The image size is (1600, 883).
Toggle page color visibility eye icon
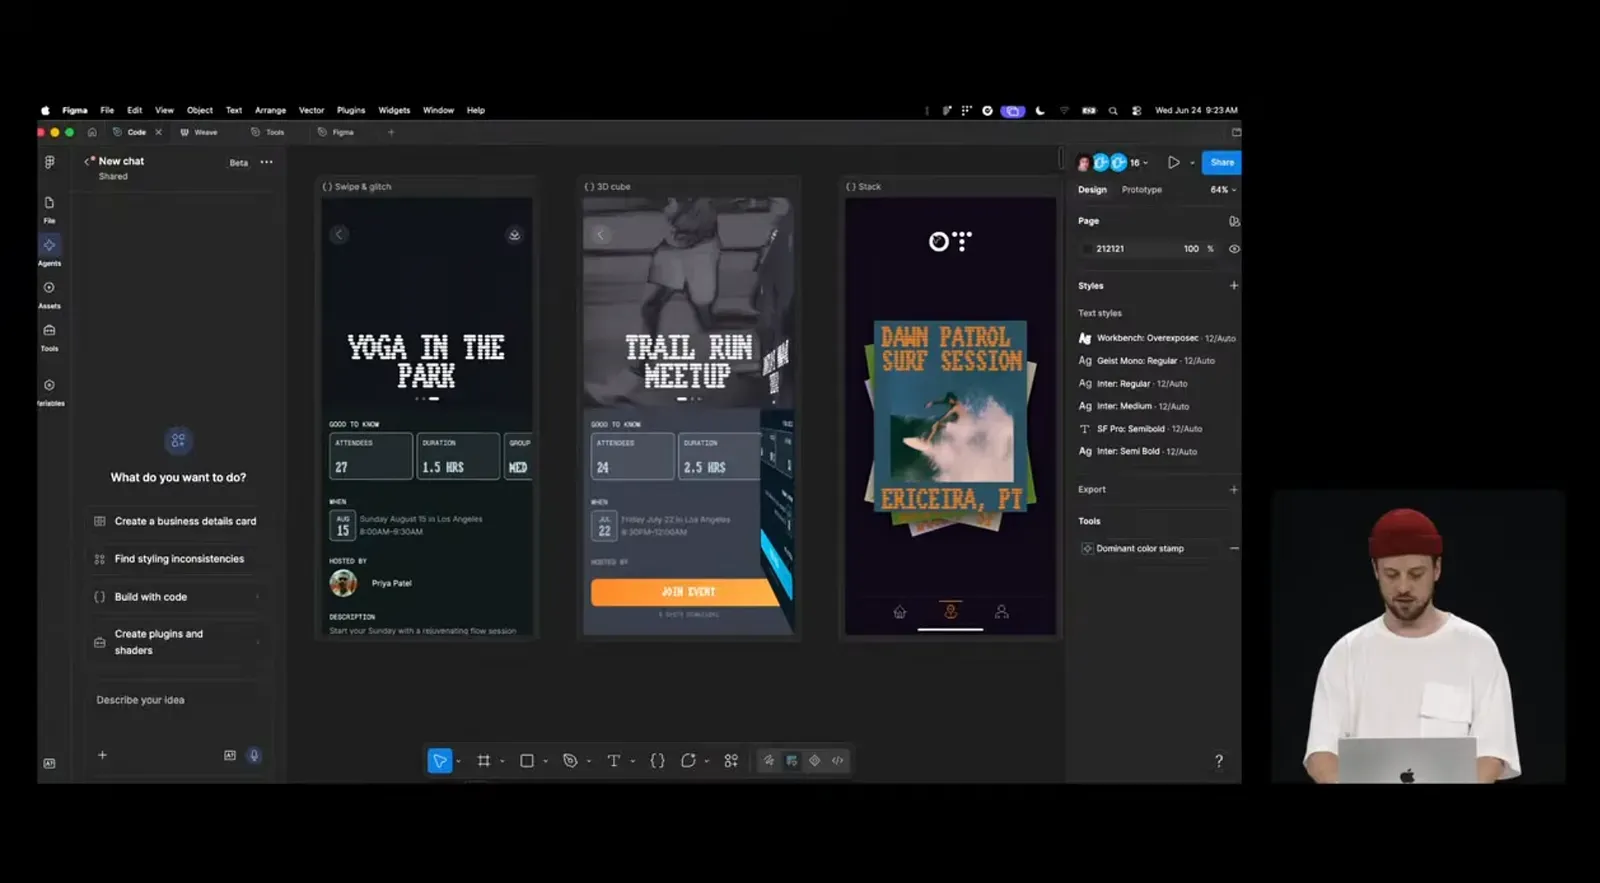(1234, 249)
